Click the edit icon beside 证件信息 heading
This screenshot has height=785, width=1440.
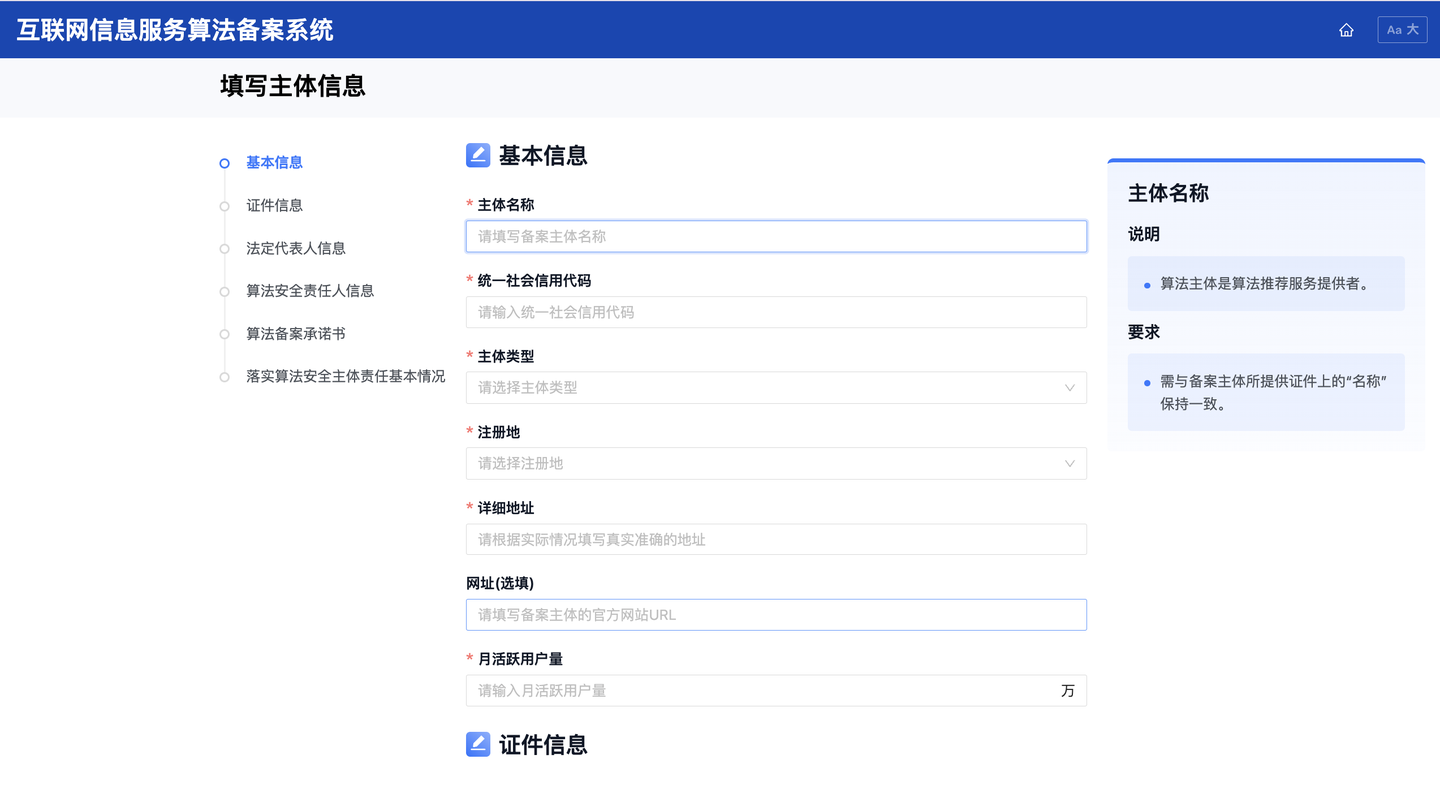478,744
